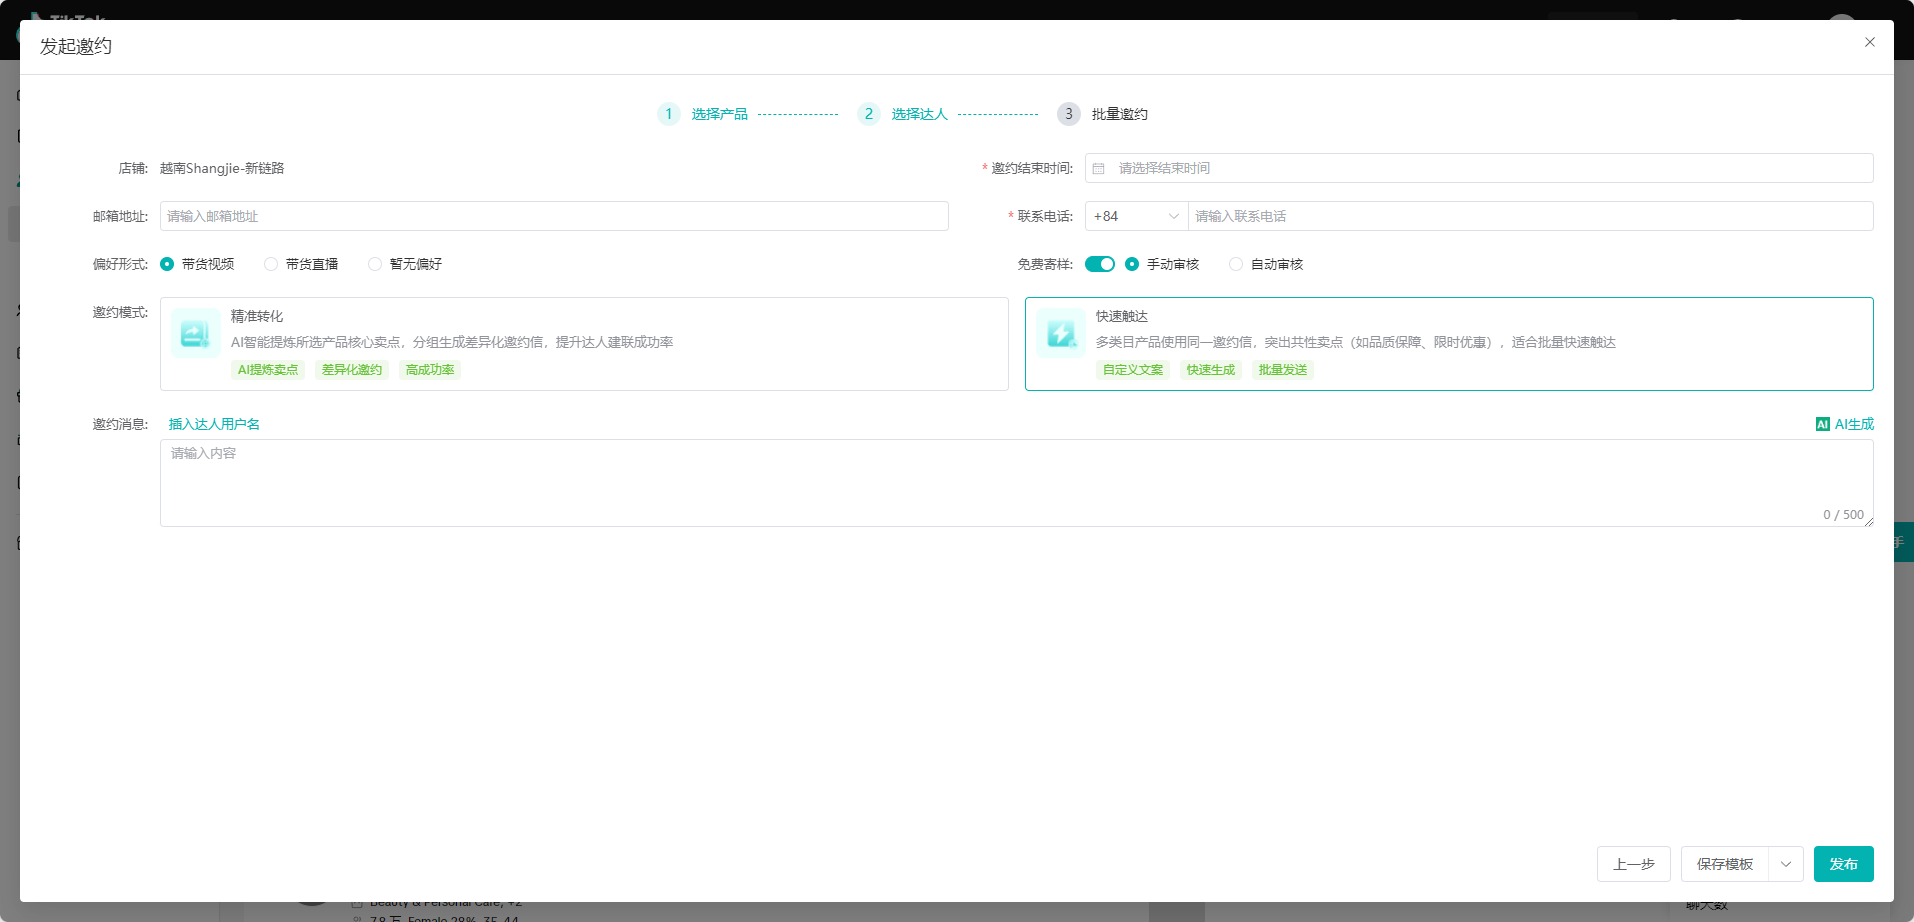Expand the 保存模板 dropdown arrow
Screen dimensions: 1914x922
[1786, 864]
